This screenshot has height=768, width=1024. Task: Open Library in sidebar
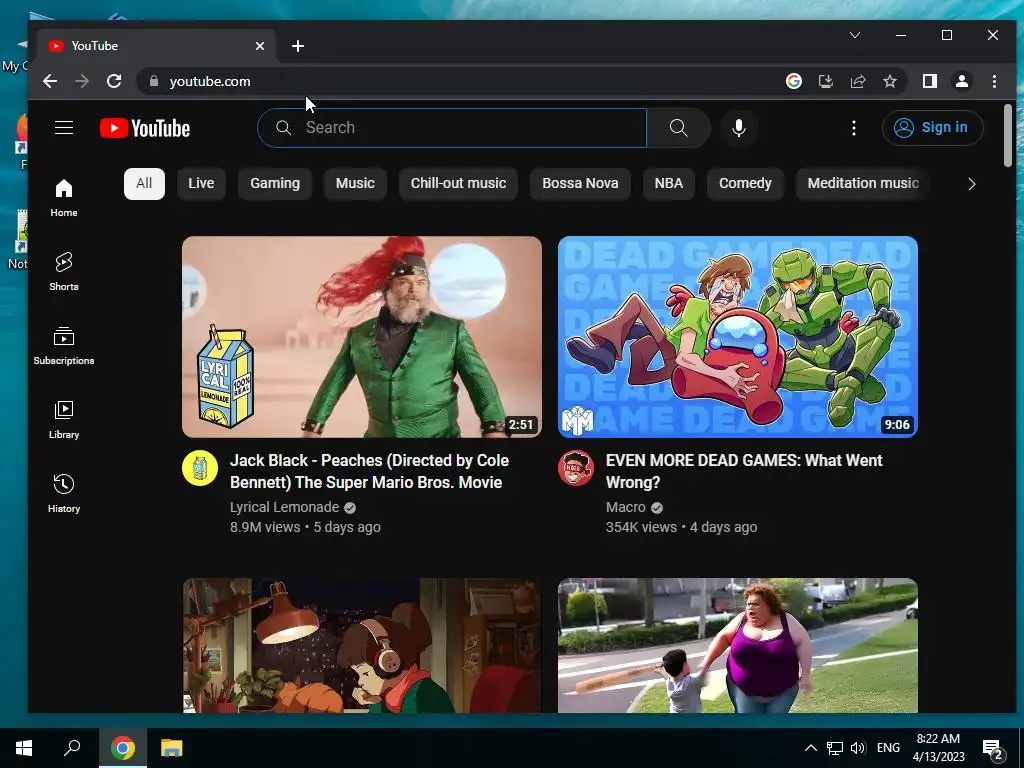[x=63, y=419]
